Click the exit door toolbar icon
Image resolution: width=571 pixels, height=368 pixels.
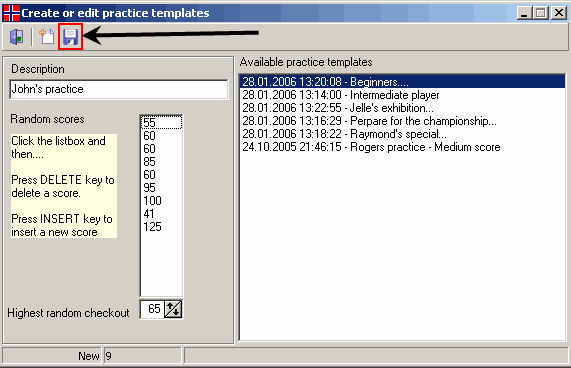pyautogui.click(x=16, y=37)
